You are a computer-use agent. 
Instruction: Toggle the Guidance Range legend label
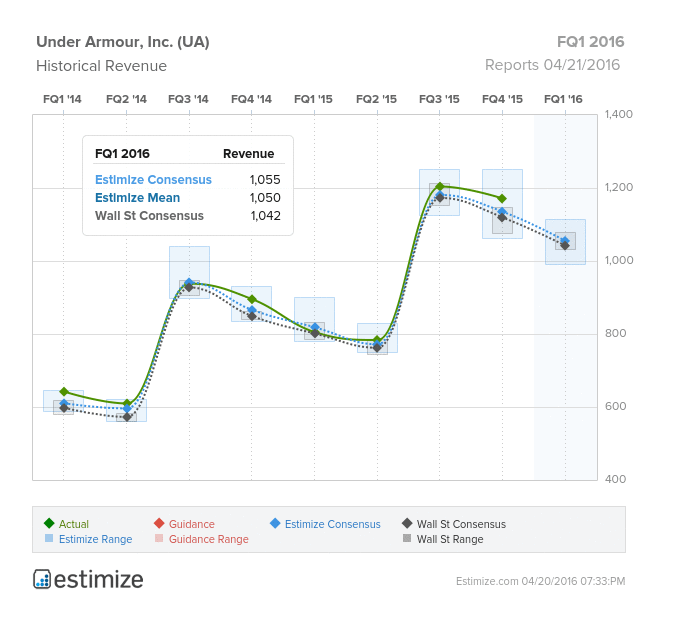click(x=209, y=539)
